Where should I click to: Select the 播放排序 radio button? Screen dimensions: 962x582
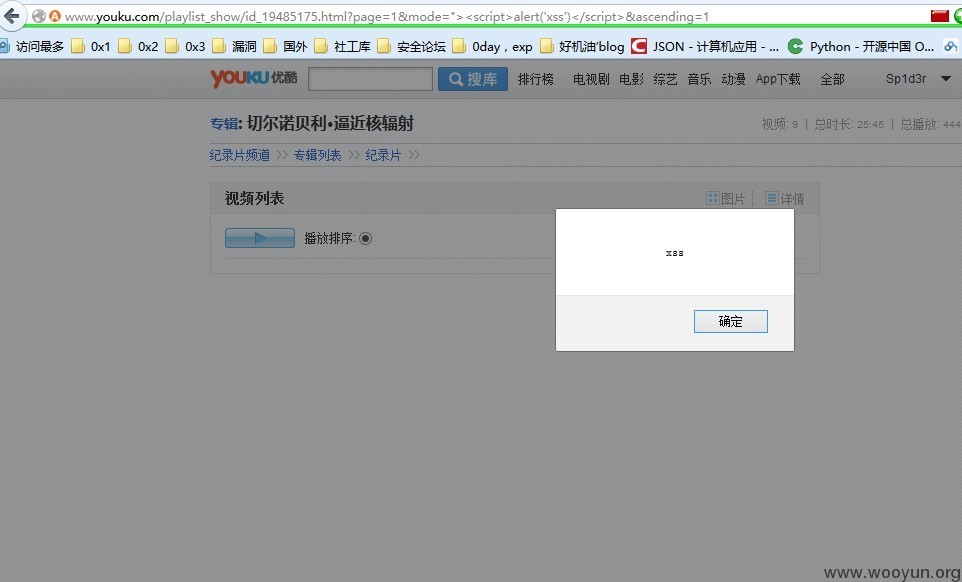pyautogui.click(x=366, y=238)
